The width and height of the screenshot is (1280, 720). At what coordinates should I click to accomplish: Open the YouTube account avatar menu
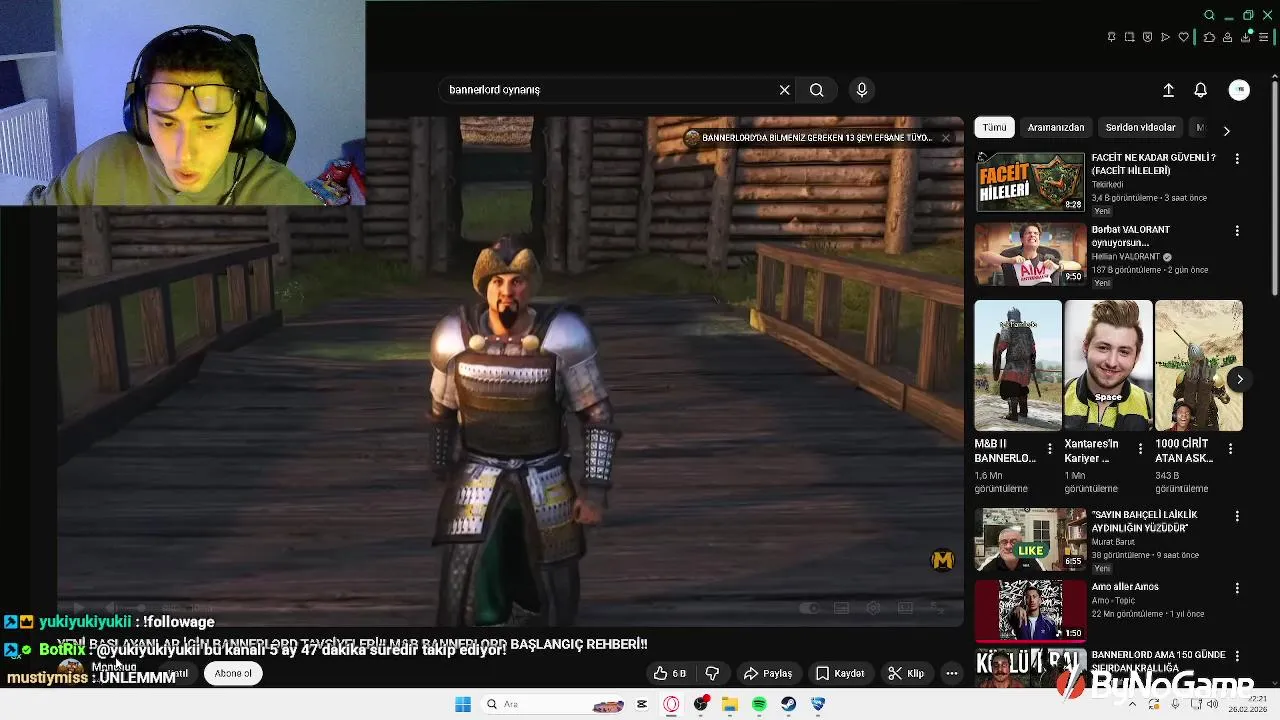(x=1239, y=90)
